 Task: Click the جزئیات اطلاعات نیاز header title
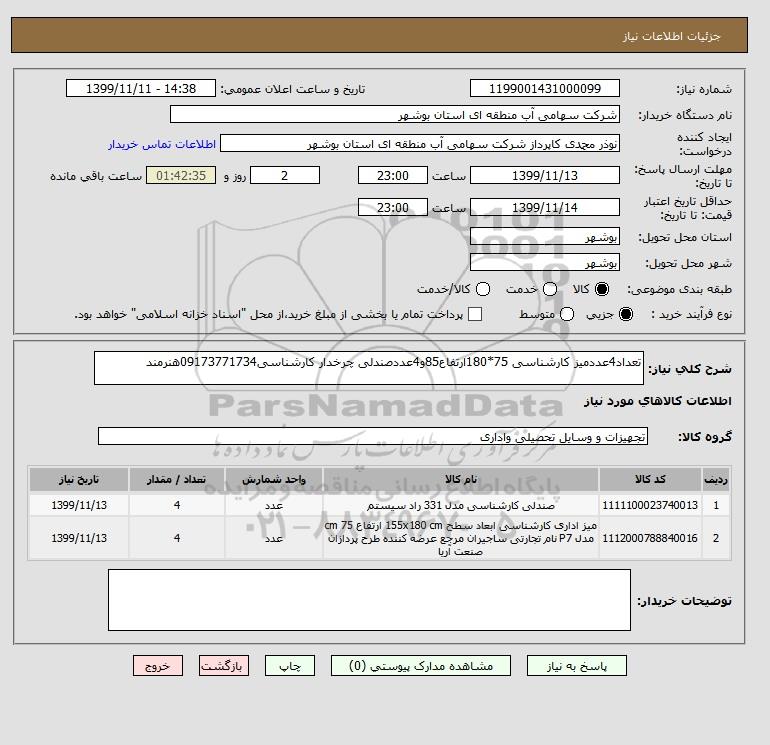[x=671, y=36]
